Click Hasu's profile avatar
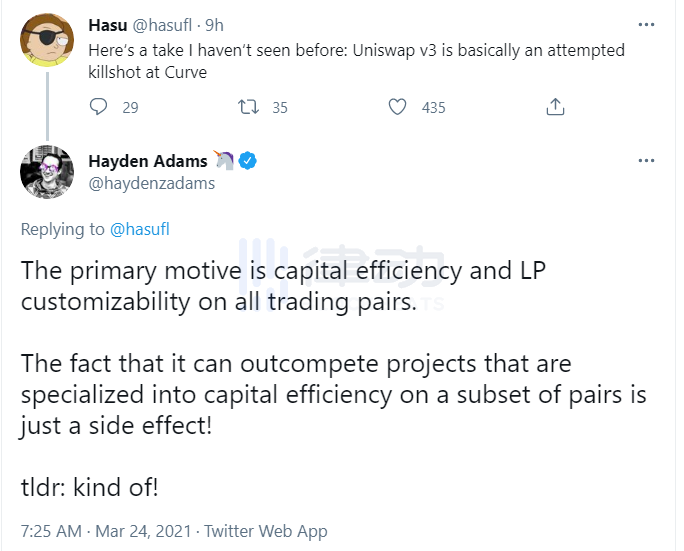 tap(47, 39)
